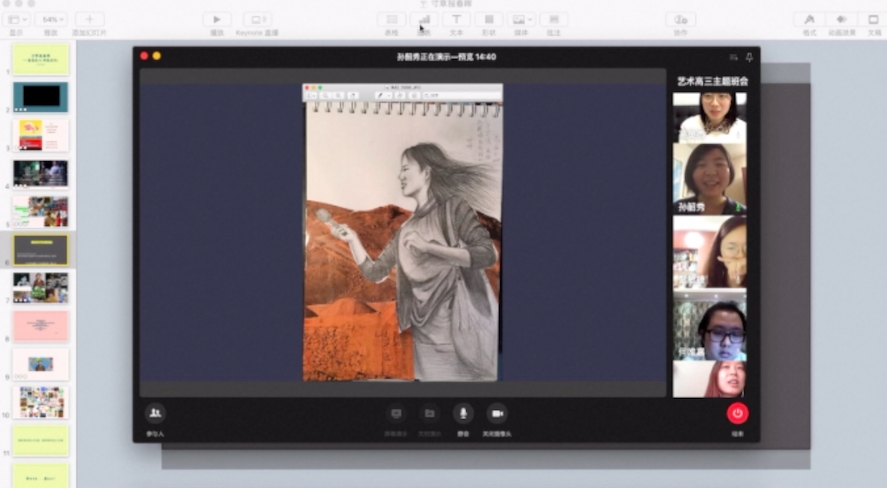The width and height of the screenshot is (887, 488).
Task: End the meeting with the red power button
Action: click(737, 413)
